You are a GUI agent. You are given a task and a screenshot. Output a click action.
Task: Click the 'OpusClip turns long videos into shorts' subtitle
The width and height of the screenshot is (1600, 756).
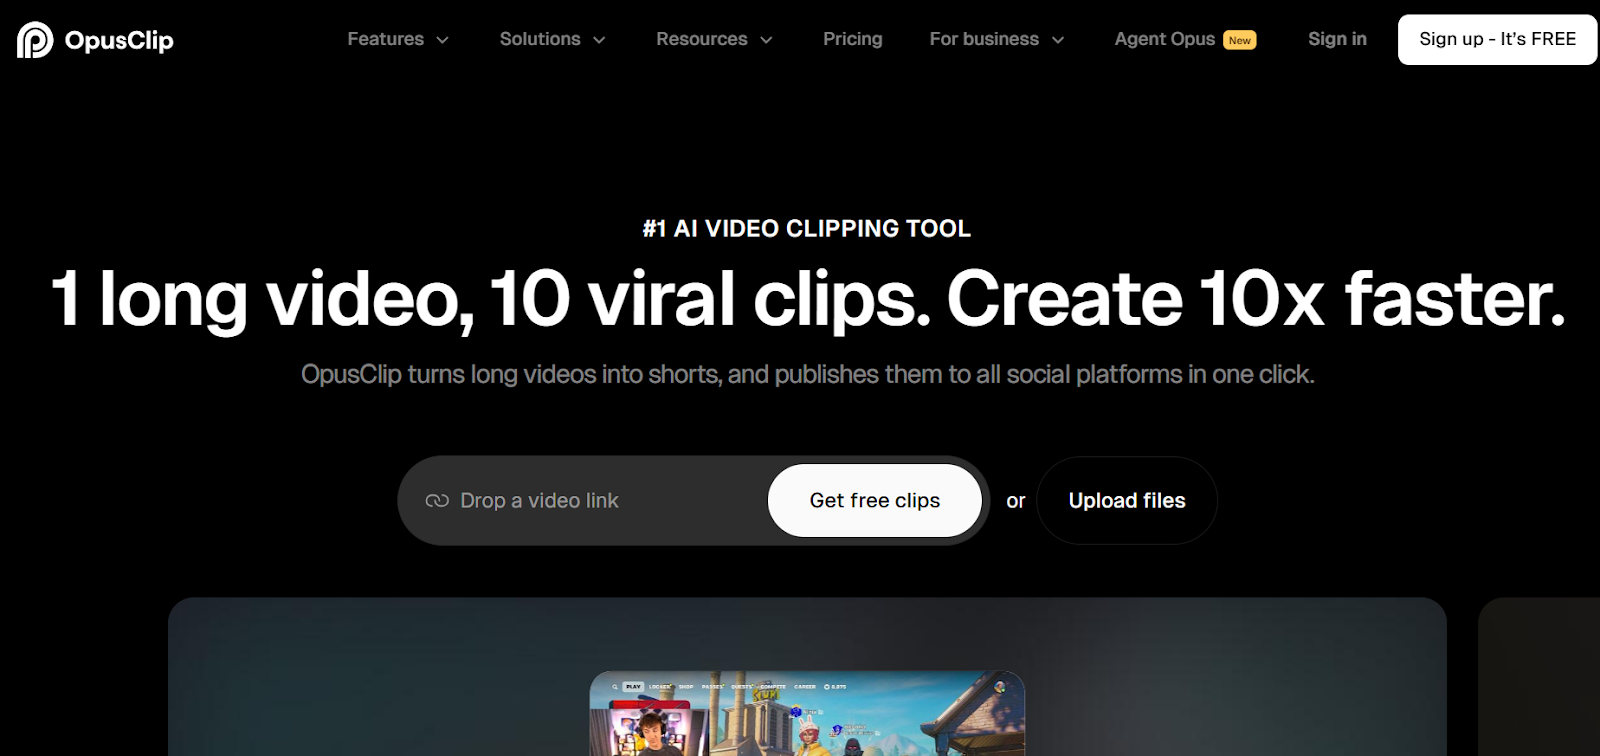(x=808, y=374)
